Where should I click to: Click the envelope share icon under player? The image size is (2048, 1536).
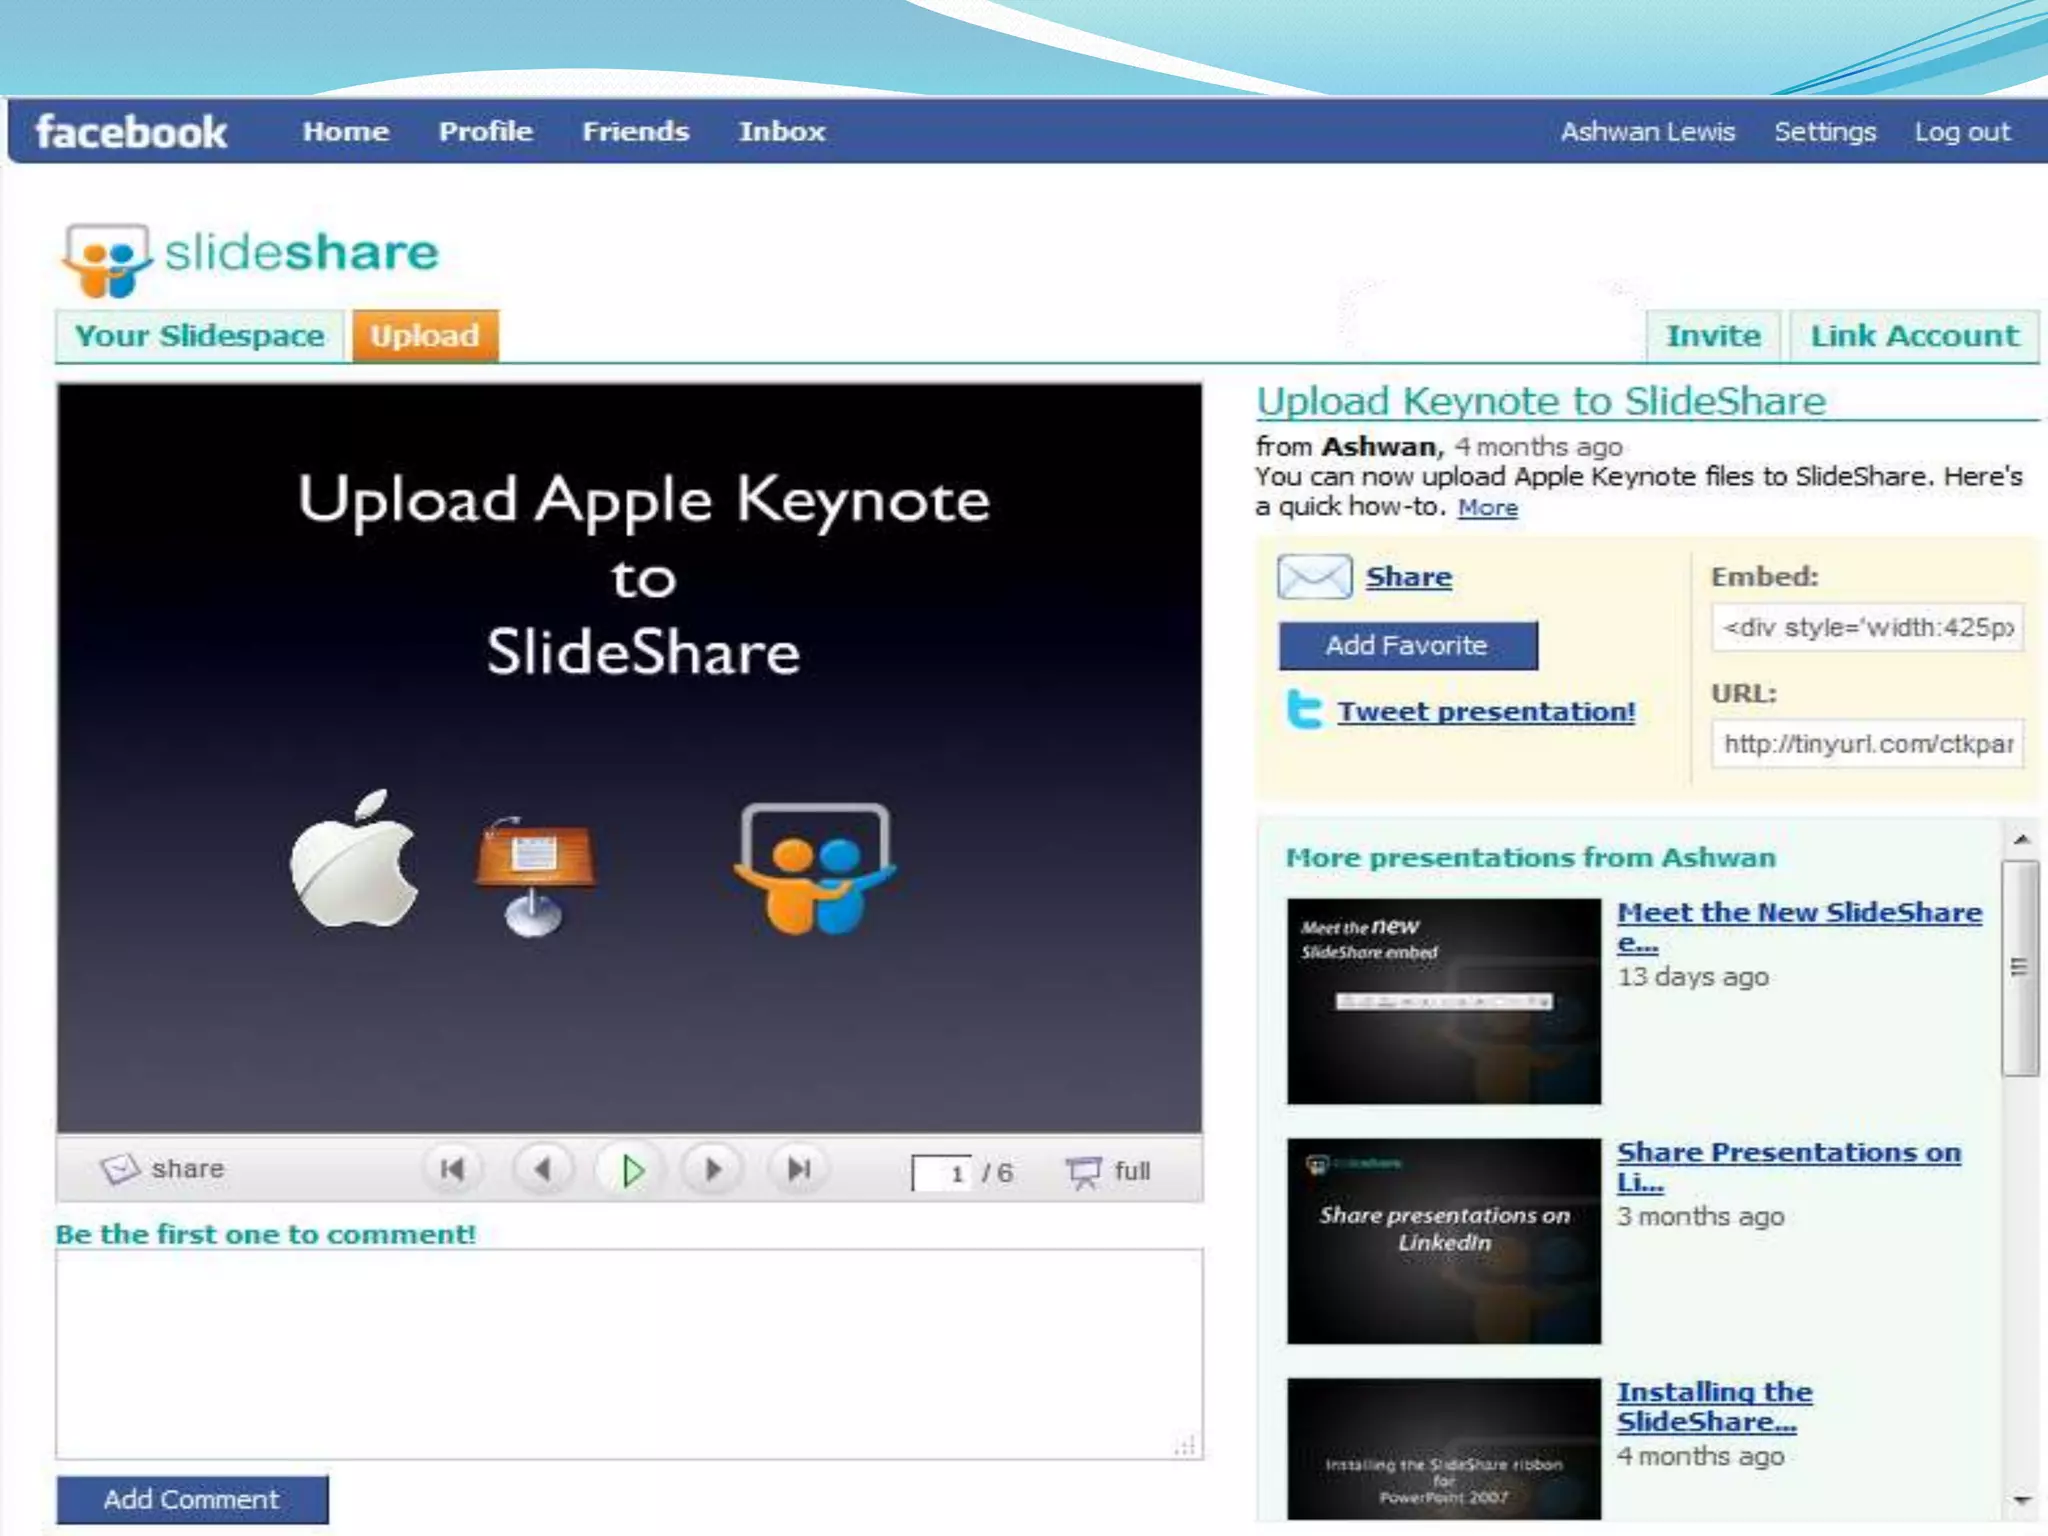(120, 1168)
